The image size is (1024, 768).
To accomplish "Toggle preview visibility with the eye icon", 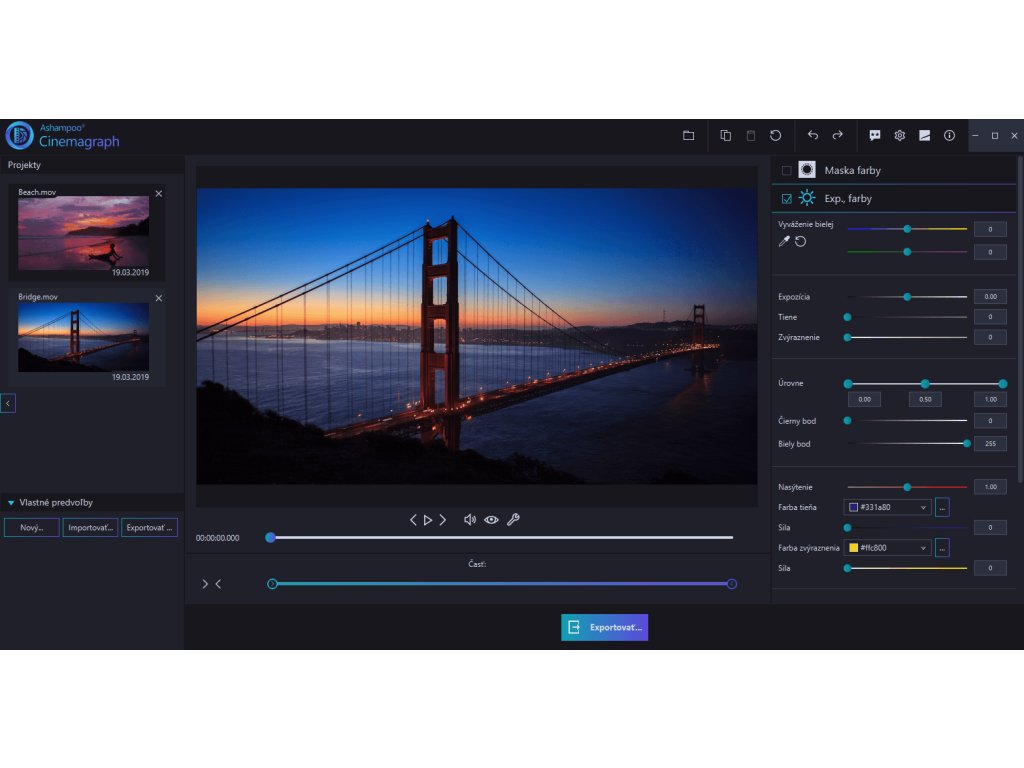I will point(491,520).
